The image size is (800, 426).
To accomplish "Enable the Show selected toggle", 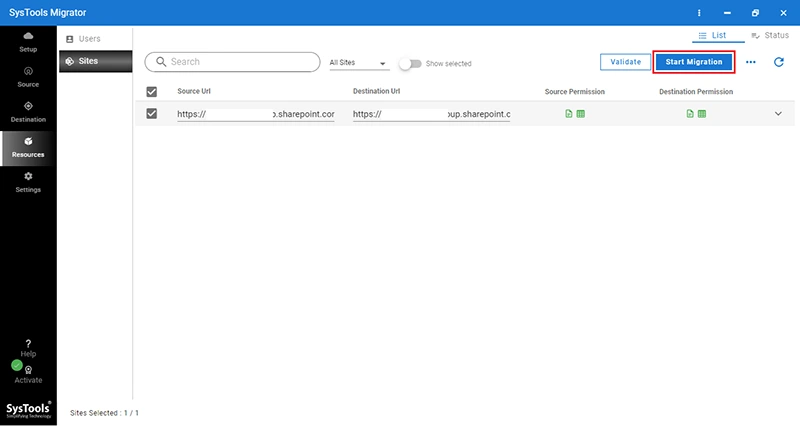I will coord(410,64).
